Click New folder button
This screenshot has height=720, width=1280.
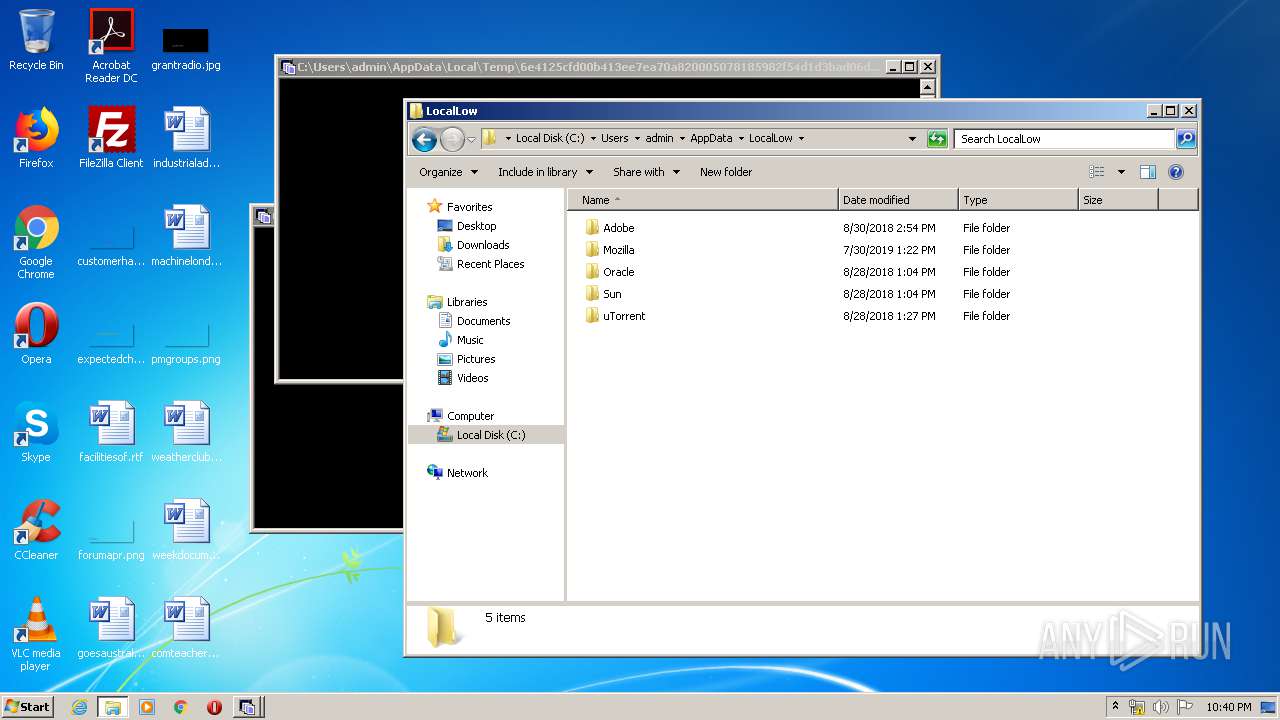[x=726, y=172]
